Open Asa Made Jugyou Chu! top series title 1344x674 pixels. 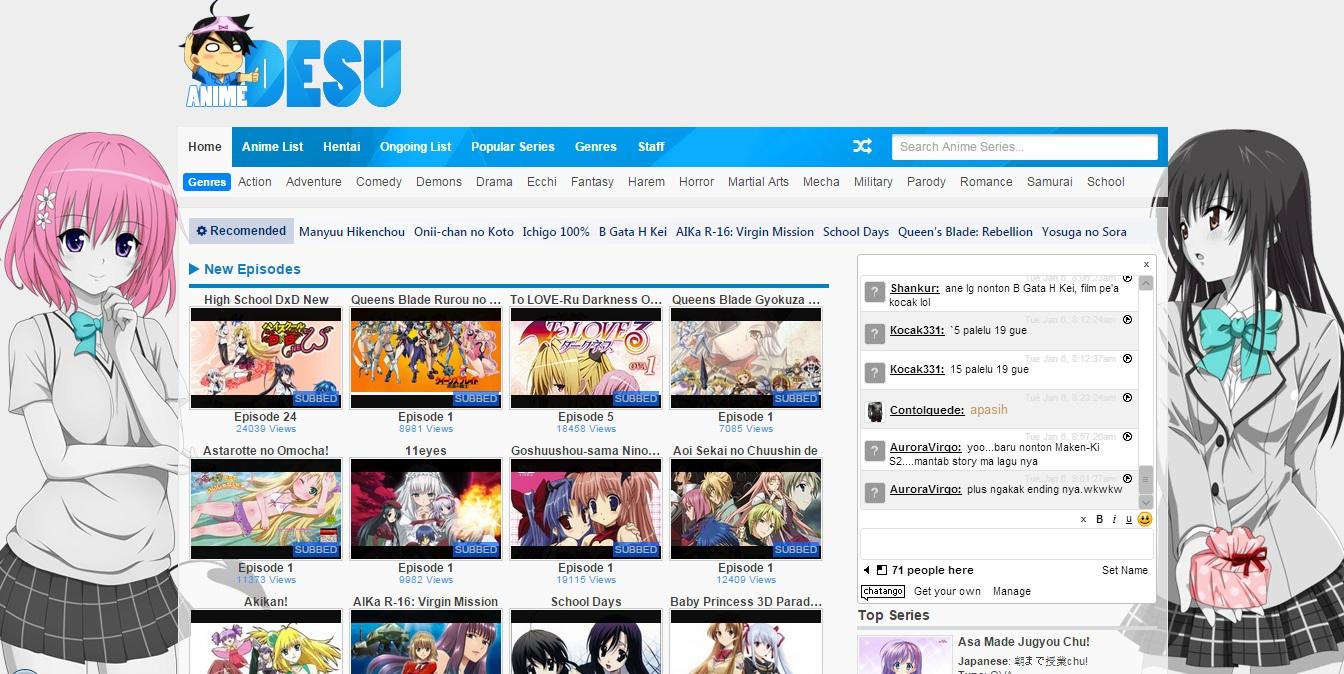pyautogui.click(x=1024, y=642)
